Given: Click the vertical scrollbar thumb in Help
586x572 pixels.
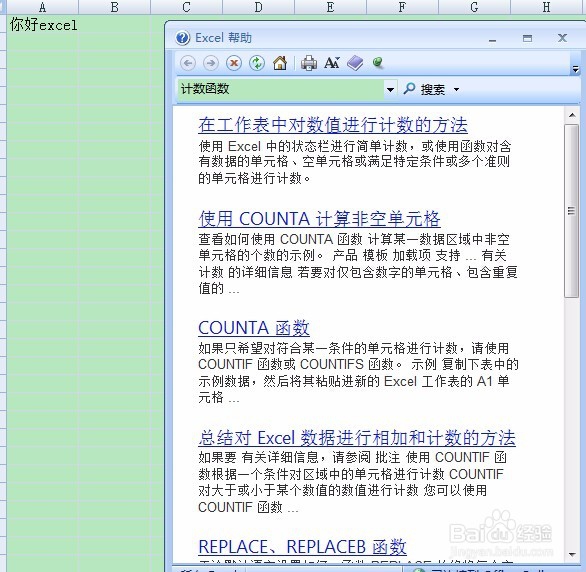Looking at the screenshot, I should click(571, 211).
